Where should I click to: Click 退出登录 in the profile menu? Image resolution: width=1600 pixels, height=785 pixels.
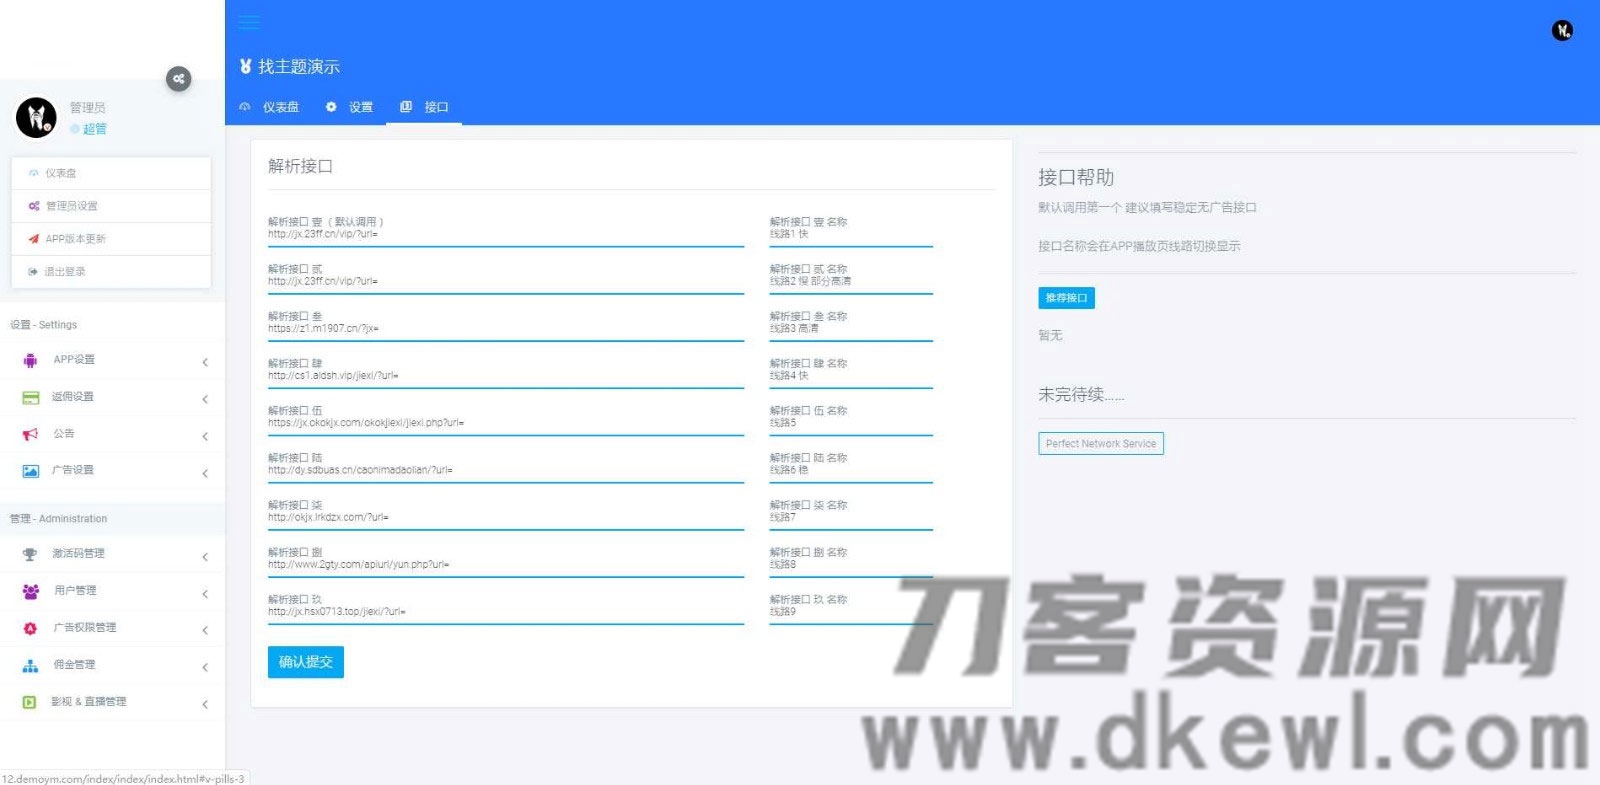[x=64, y=272]
